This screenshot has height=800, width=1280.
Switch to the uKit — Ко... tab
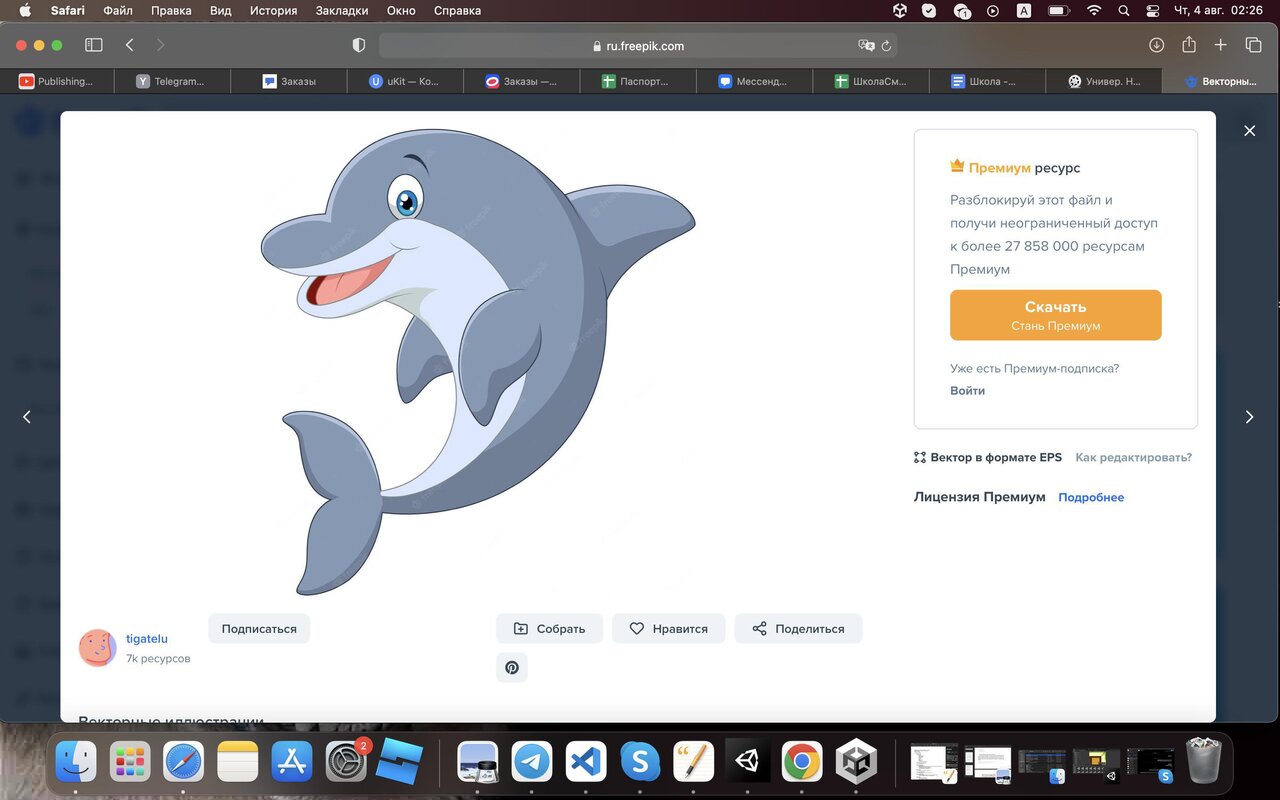405,81
